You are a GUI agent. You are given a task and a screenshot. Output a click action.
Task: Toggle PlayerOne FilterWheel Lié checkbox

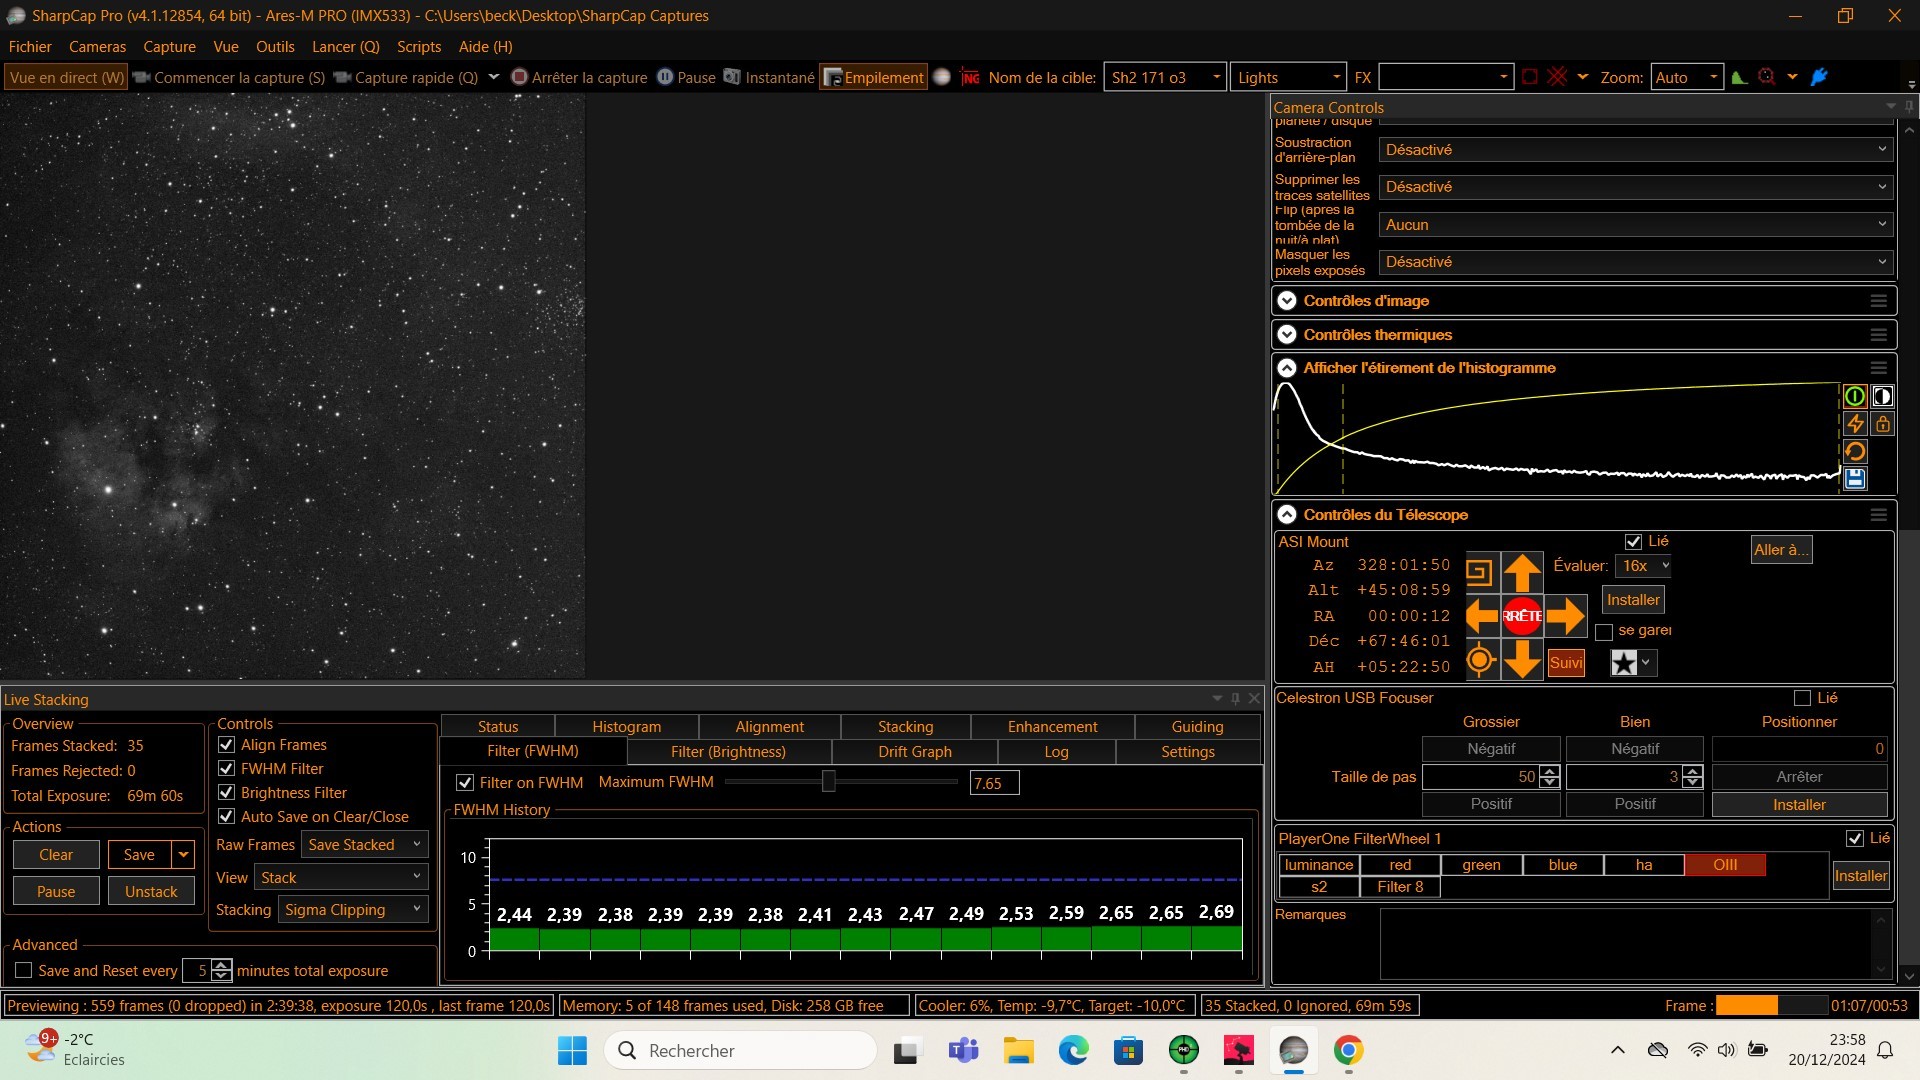(1854, 838)
